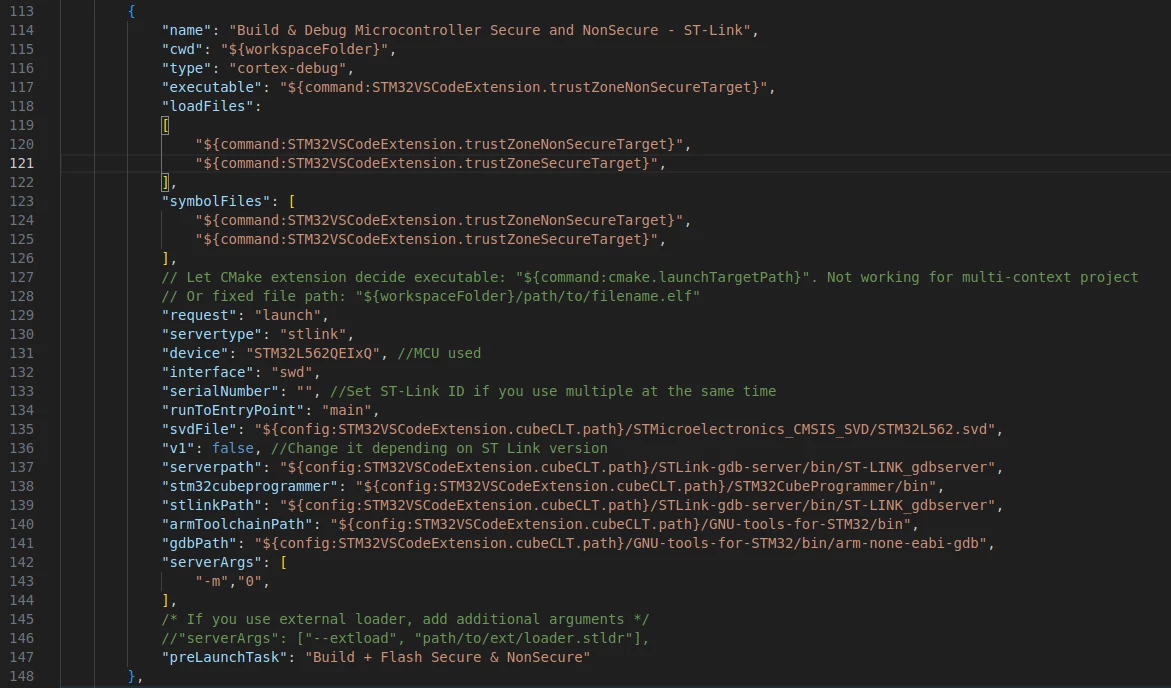Click the trustZoneNonSecureTarget string on line 124
This screenshot has width=1171, height=688.
point(439,220)
